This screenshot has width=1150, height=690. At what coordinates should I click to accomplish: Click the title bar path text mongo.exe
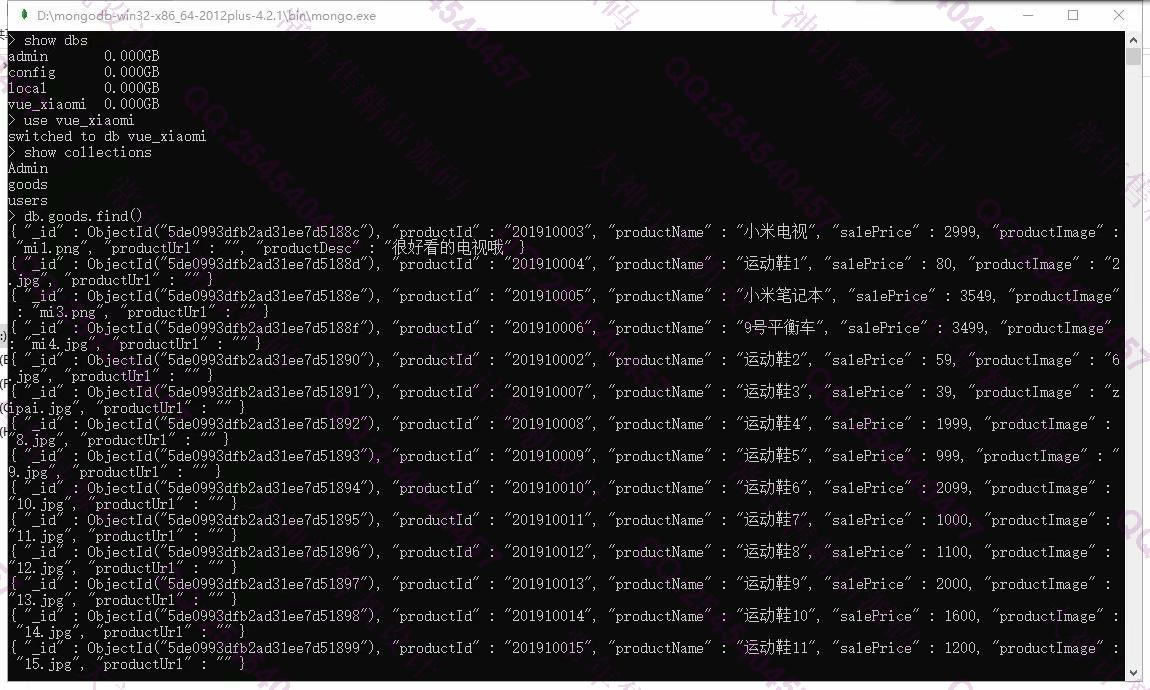(206, 15)
